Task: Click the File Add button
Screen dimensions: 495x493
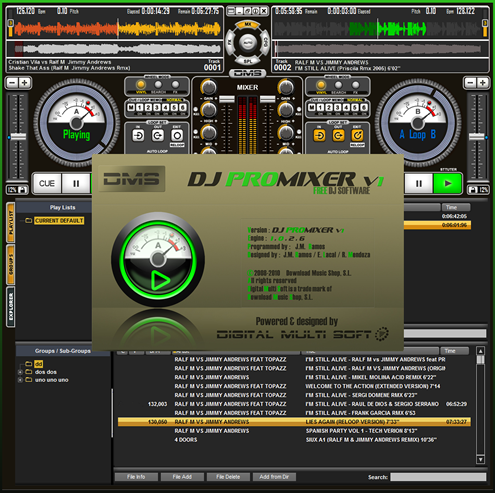Action: 182,477
